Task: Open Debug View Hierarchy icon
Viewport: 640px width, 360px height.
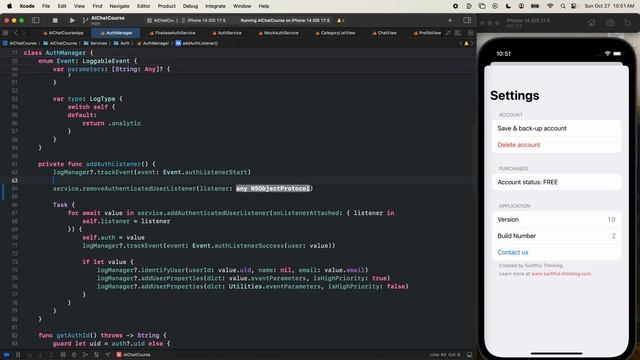Action: tap(74, 355)
